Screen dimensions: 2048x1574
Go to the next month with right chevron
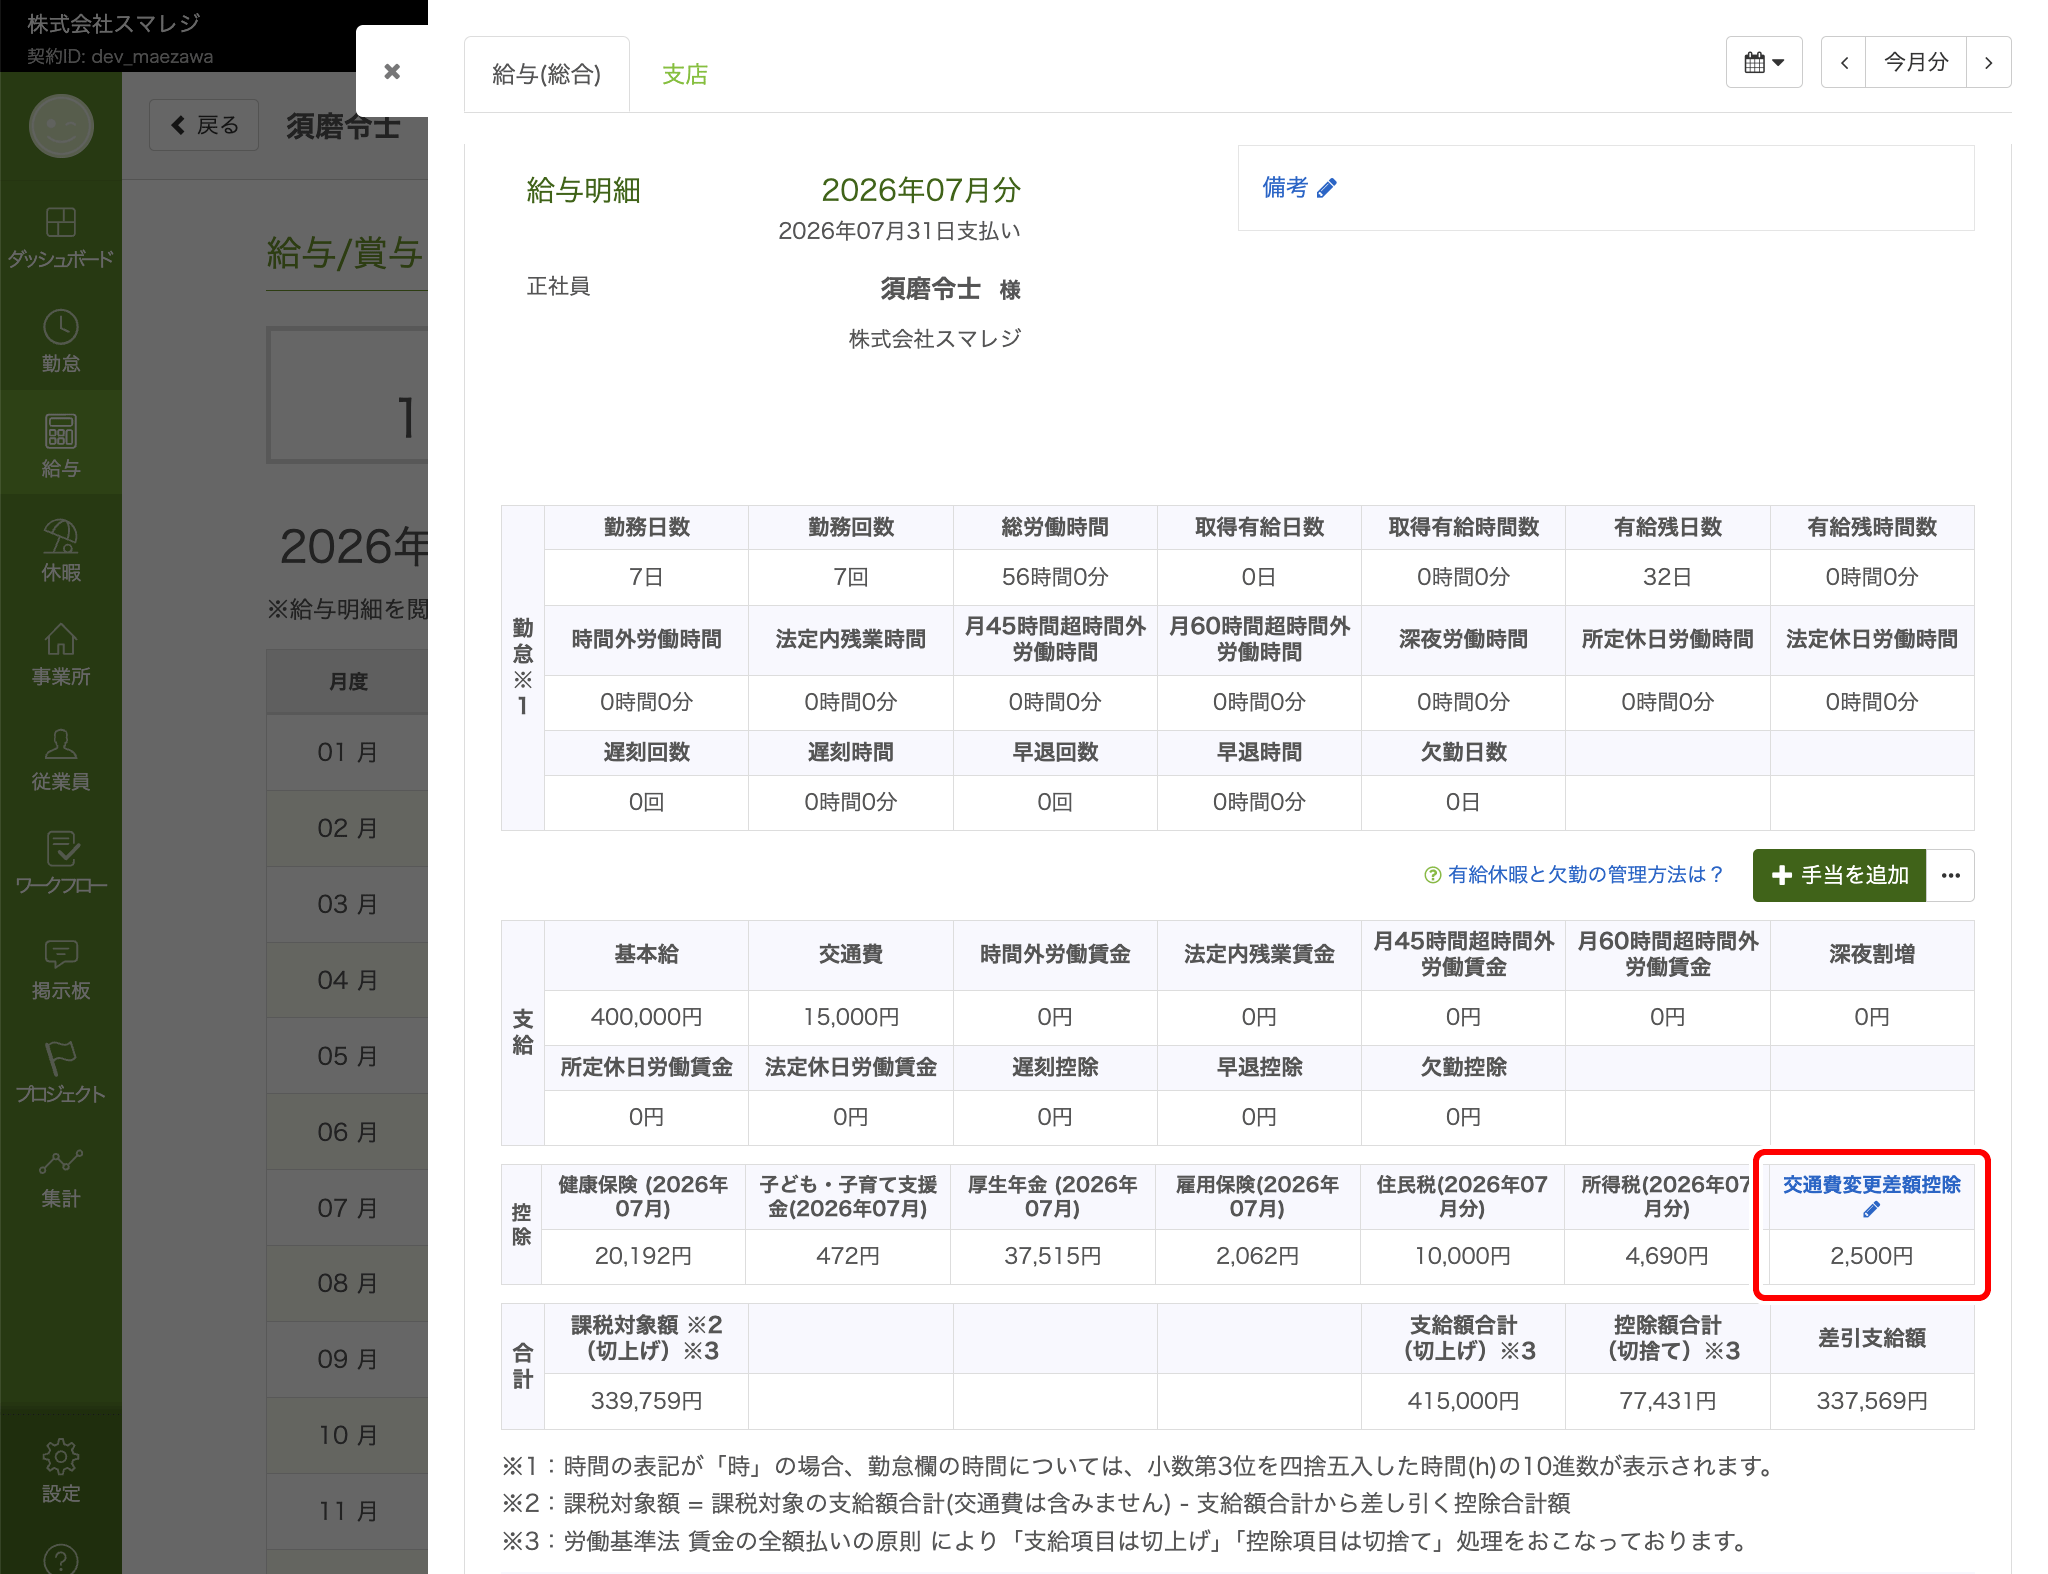(x=1988, y=62)
